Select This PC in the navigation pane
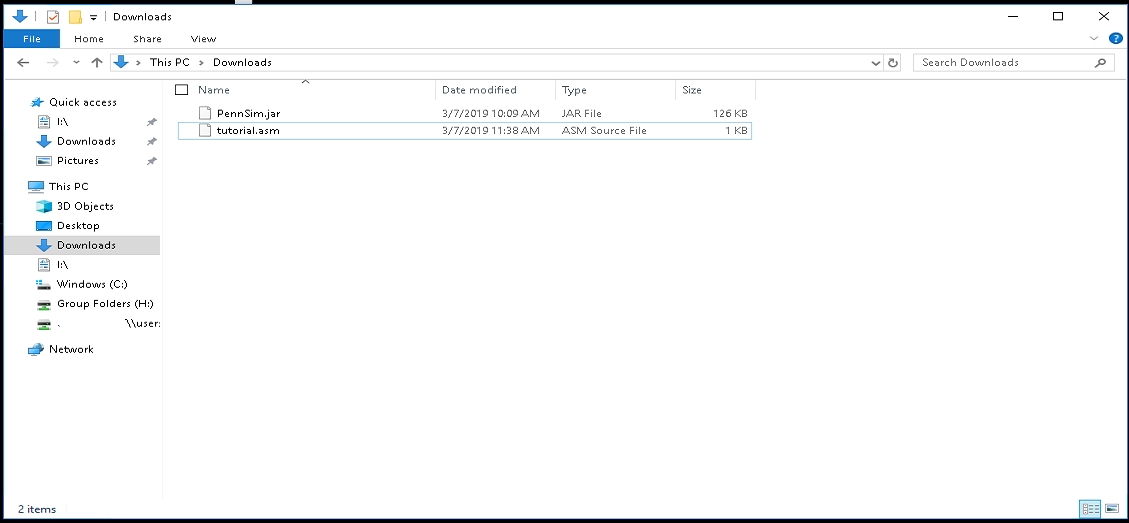1129x523 pixels. pyautogui.click(x=68, y=187)
